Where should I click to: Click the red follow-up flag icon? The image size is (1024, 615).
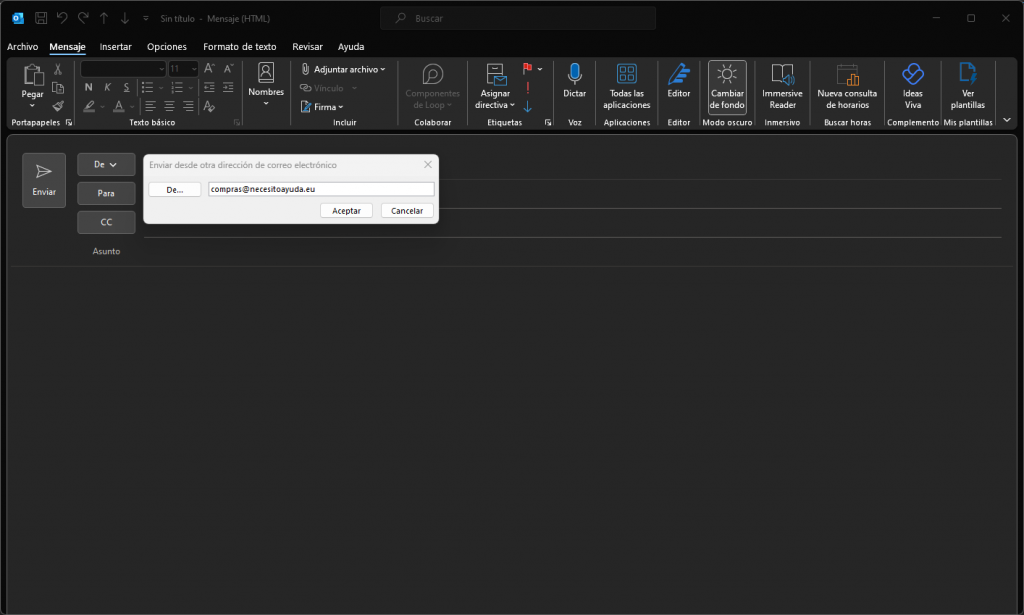[527, 69]
